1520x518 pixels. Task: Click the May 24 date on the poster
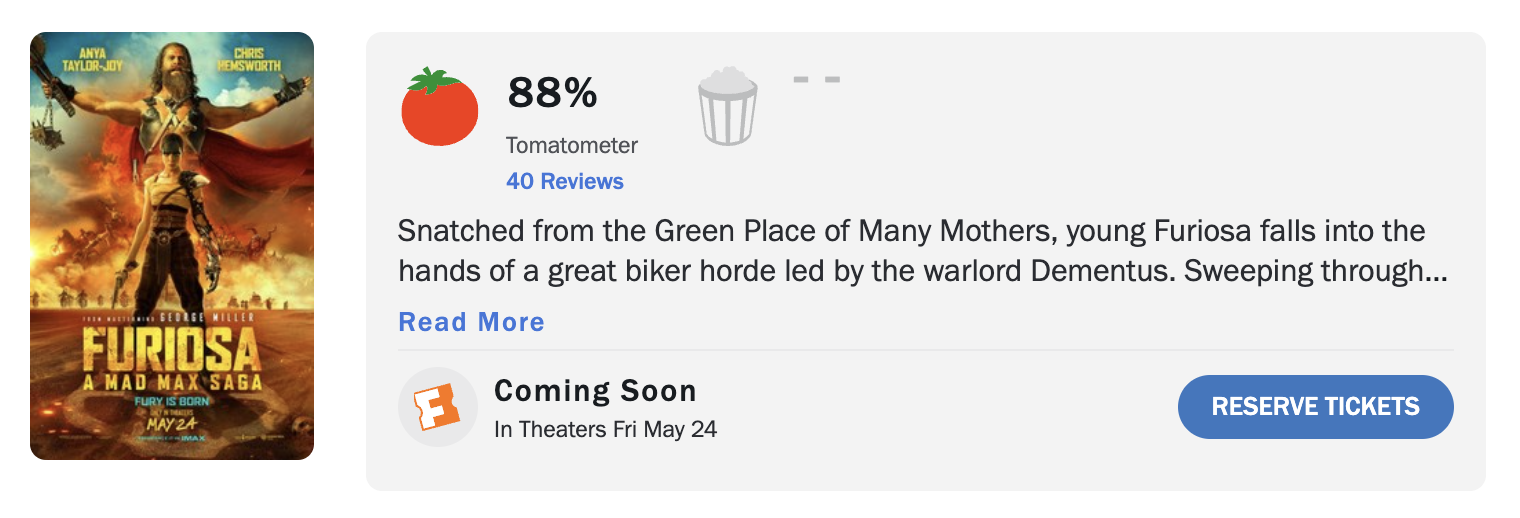tap(171, 426)
